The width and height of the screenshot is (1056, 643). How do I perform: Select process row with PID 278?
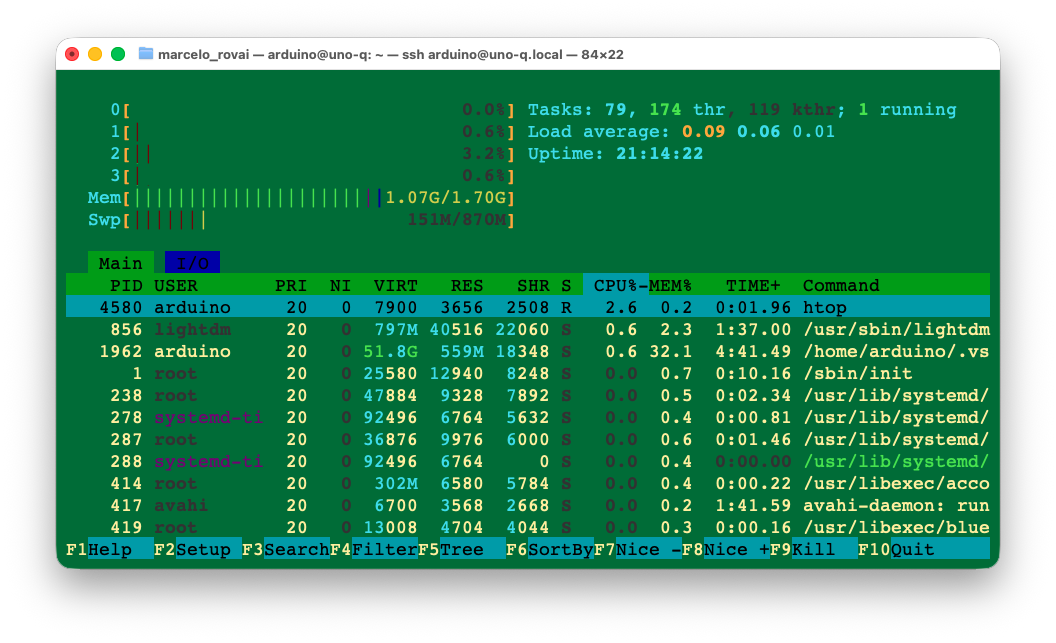coord(528,417)
